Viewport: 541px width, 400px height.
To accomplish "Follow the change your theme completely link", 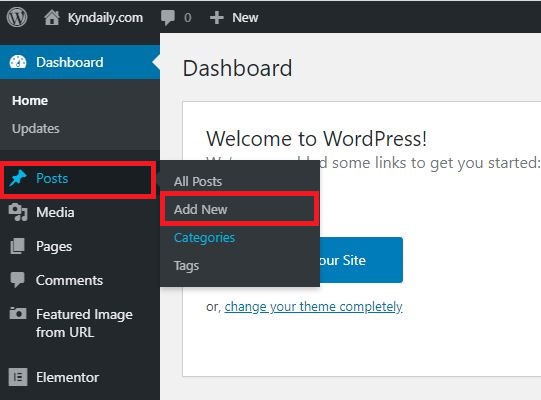I will coord(313,306).
